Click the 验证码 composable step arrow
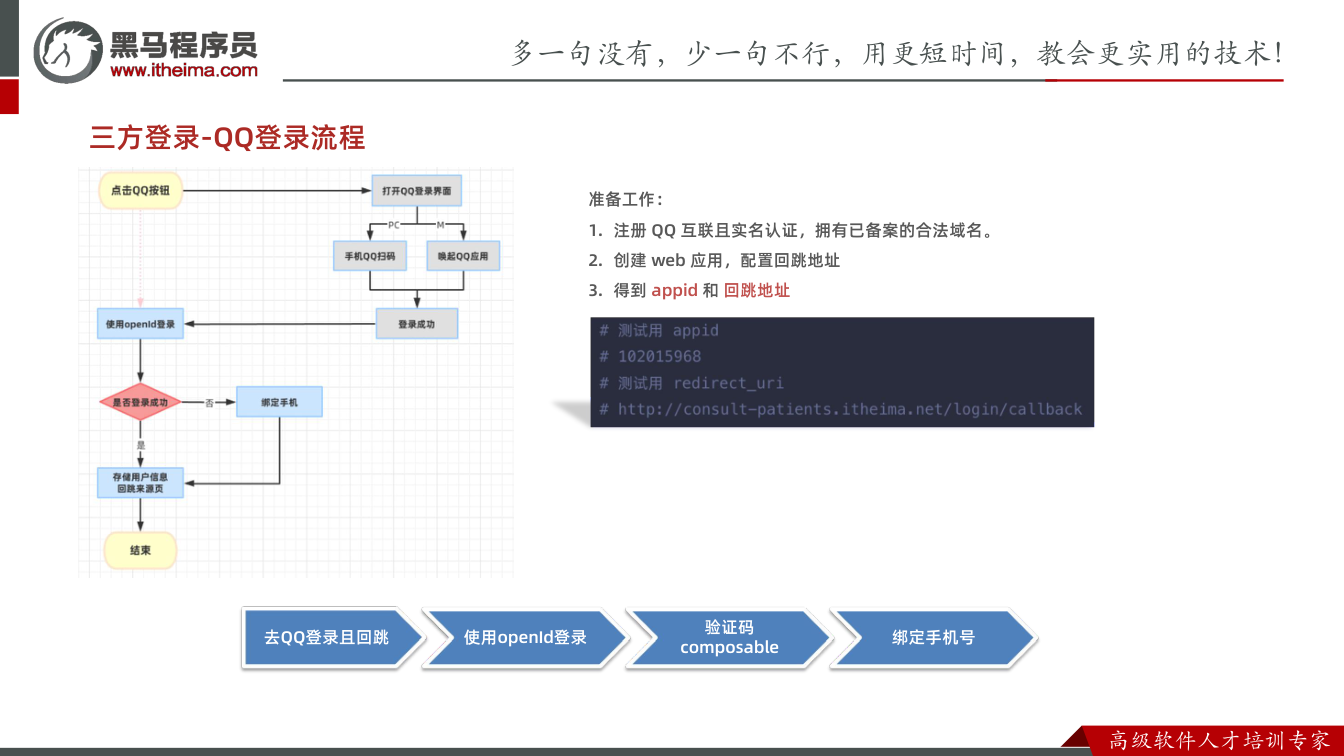The height and width of the screenshot is (756, 1344). (x=729, y=637)
